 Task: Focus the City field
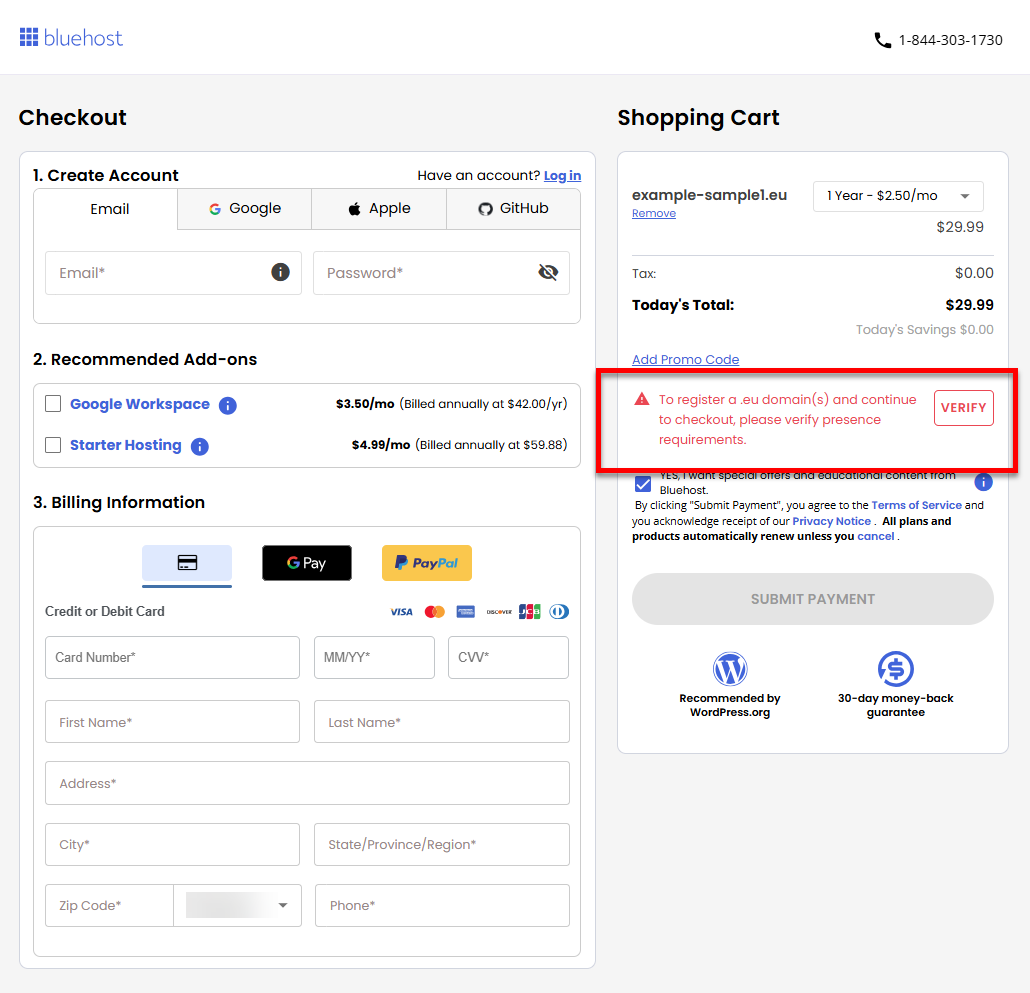pyautogui.click(x=172, y=845)
